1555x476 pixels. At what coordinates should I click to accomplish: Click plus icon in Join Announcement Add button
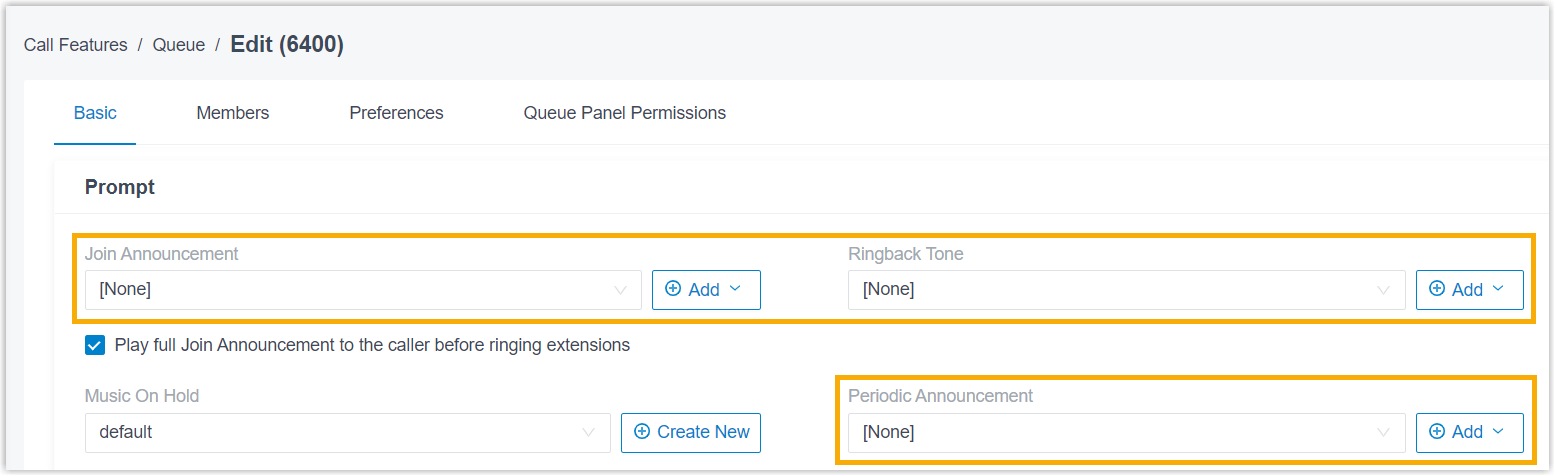pos(673,289)
